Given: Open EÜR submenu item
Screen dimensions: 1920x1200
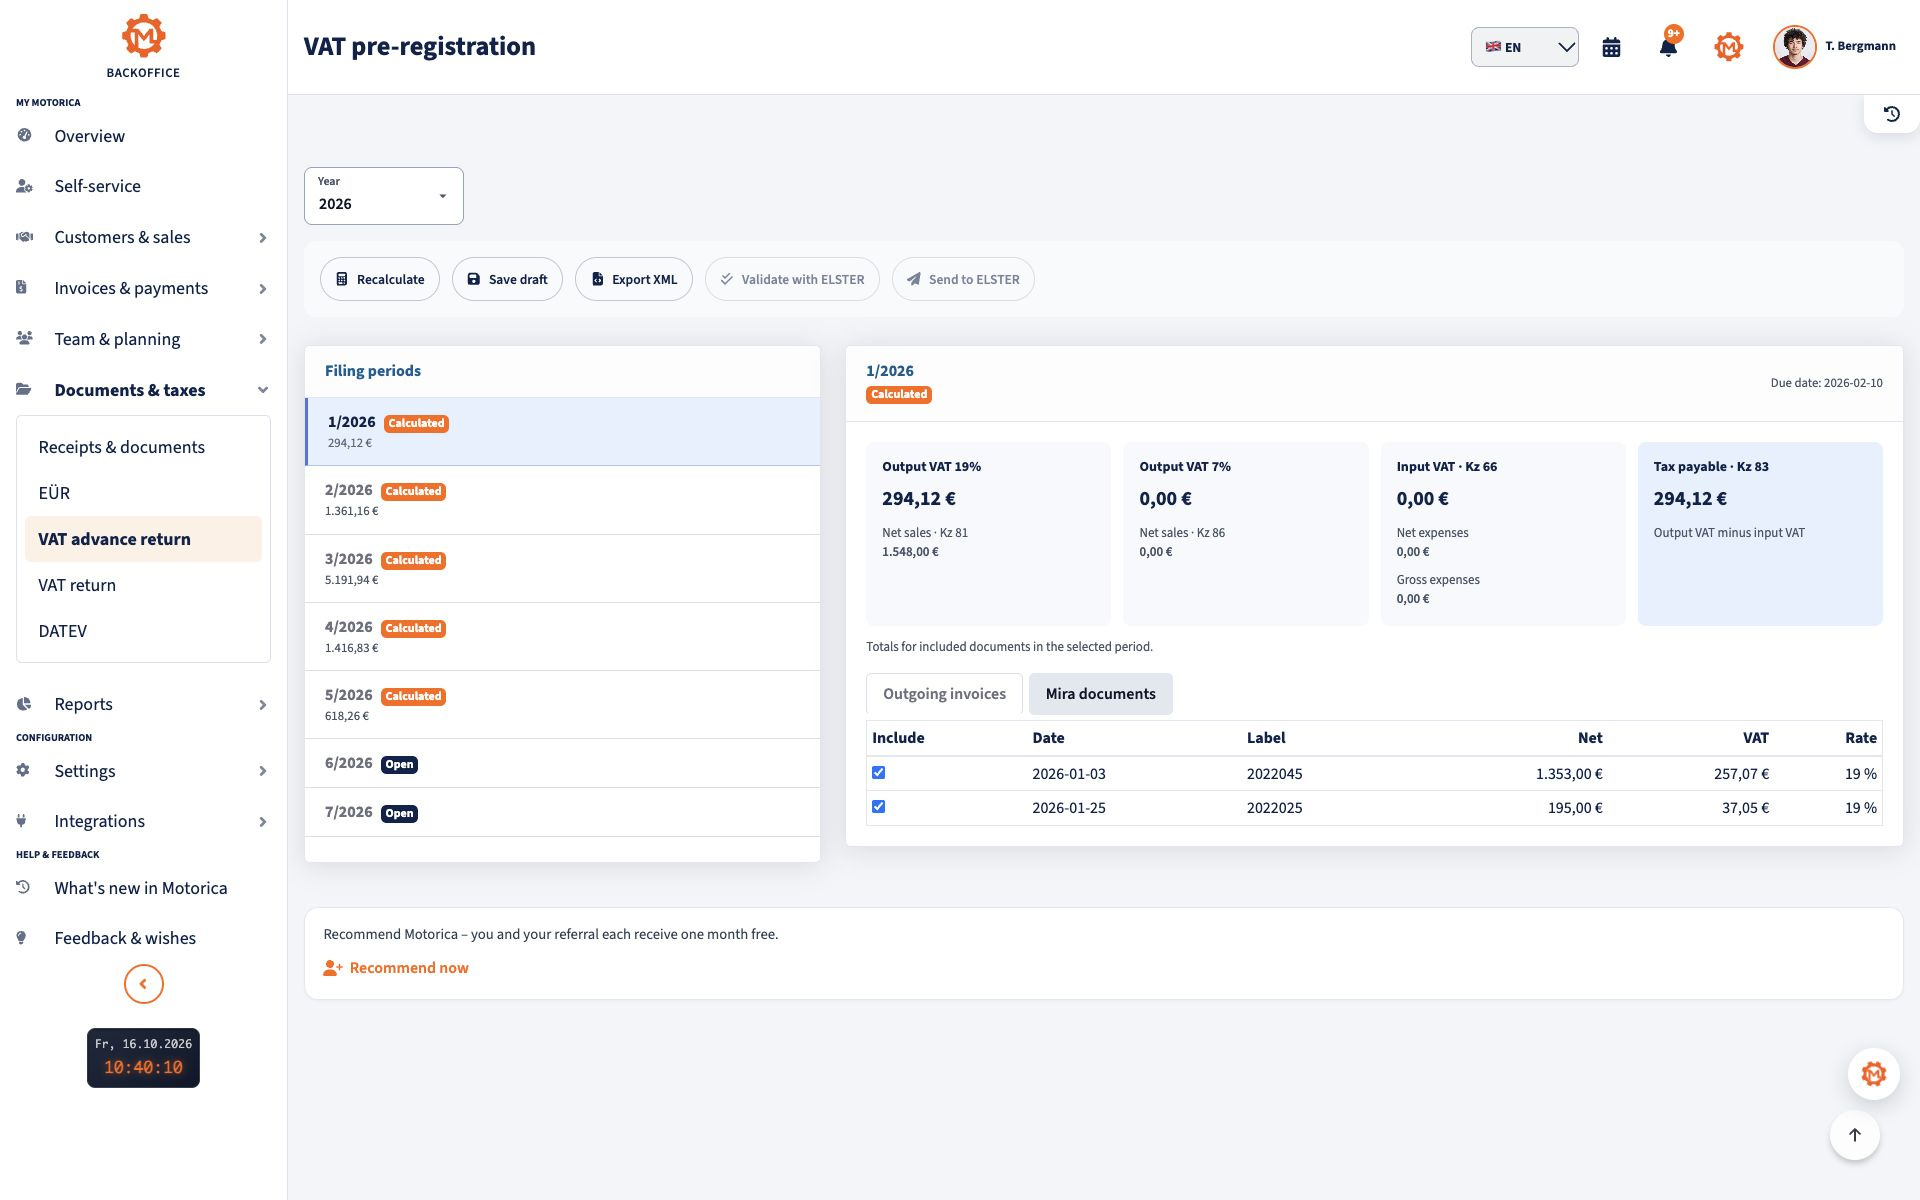Looking at the screenshot, I should [x=143, y=493].
